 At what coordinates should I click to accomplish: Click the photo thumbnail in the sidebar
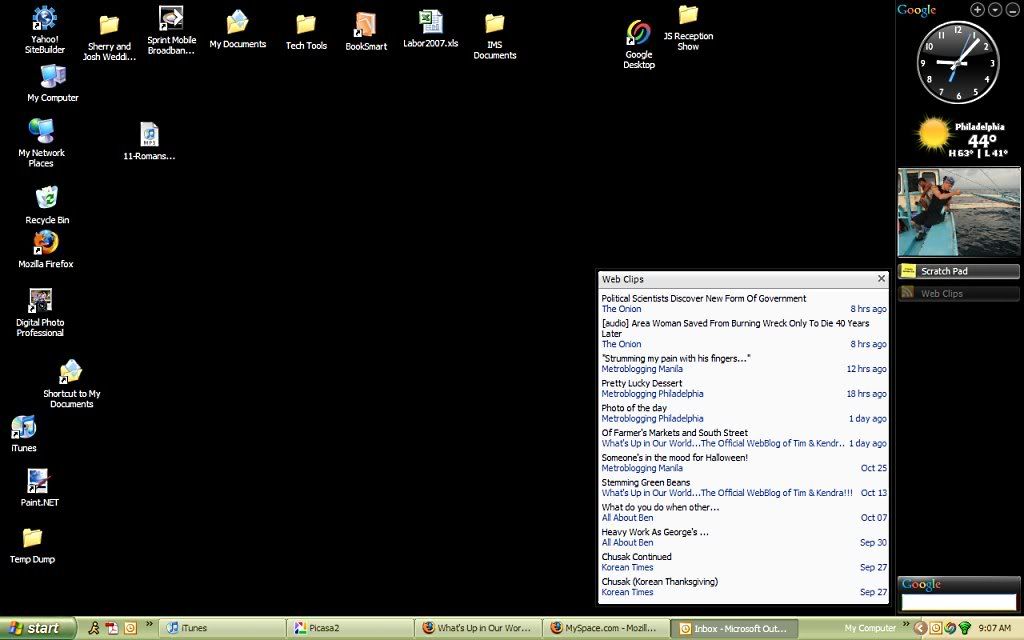[959, 212]
